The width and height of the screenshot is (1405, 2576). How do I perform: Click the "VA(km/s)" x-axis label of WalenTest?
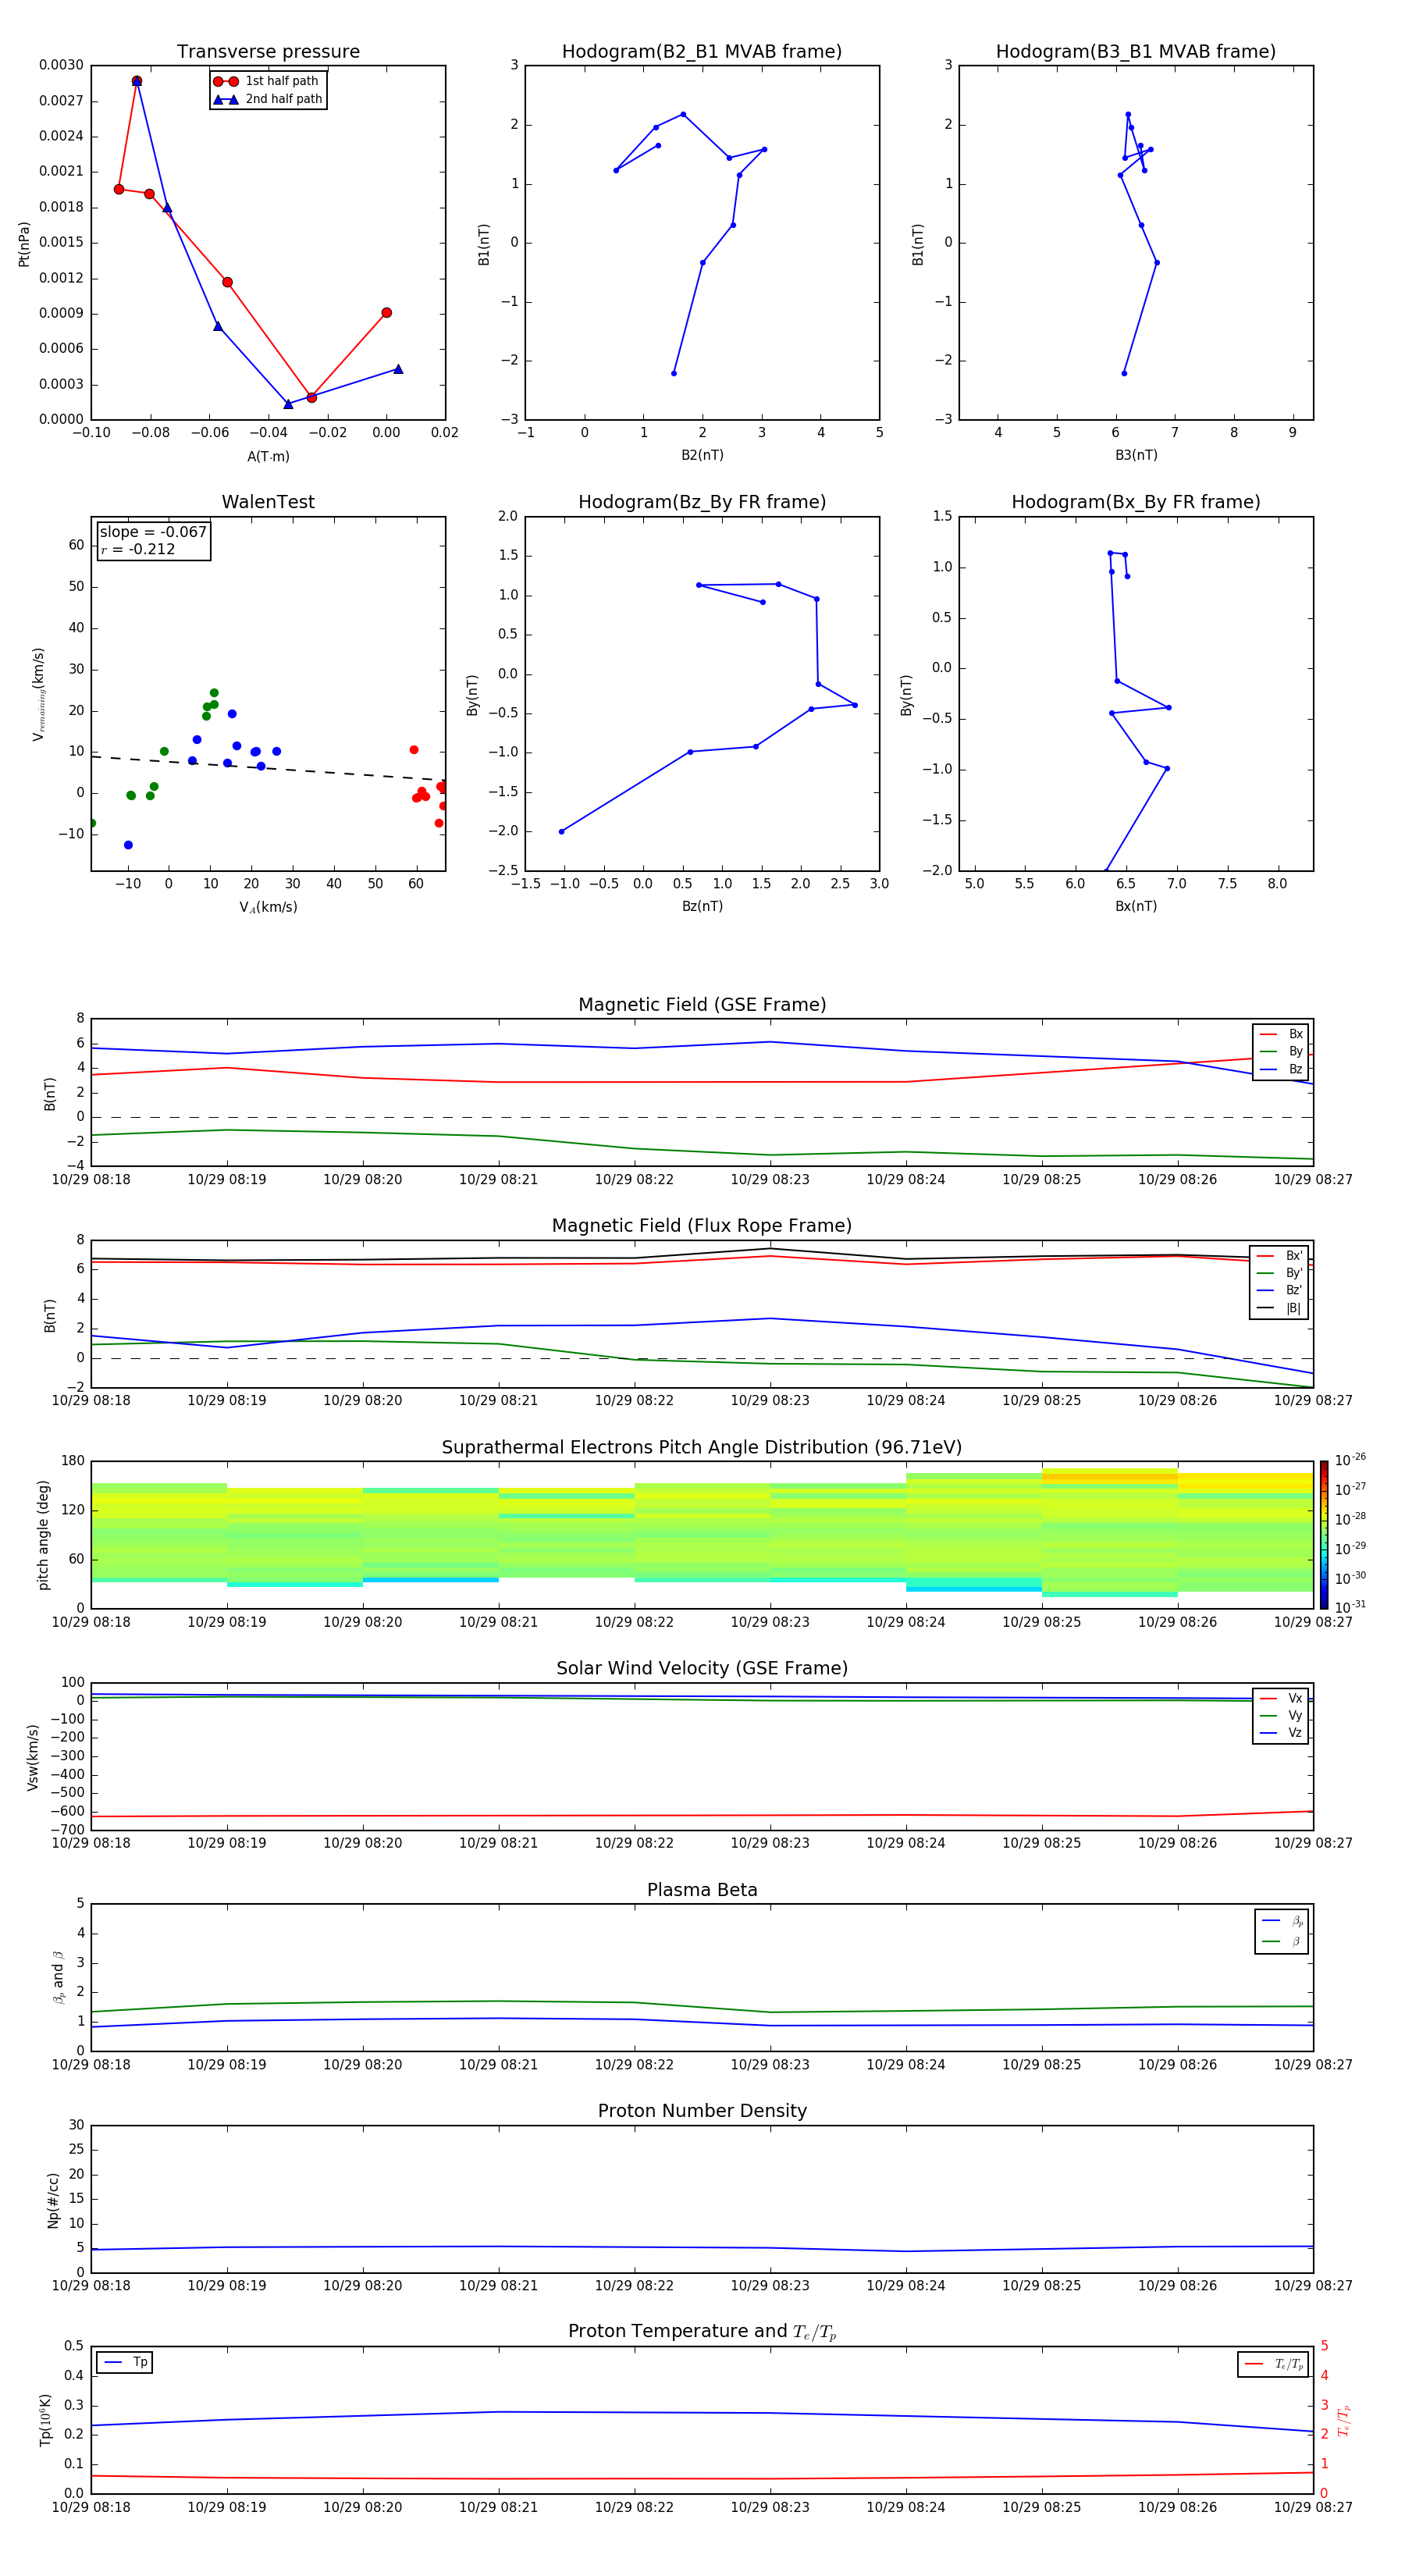[x=268, y=907]
